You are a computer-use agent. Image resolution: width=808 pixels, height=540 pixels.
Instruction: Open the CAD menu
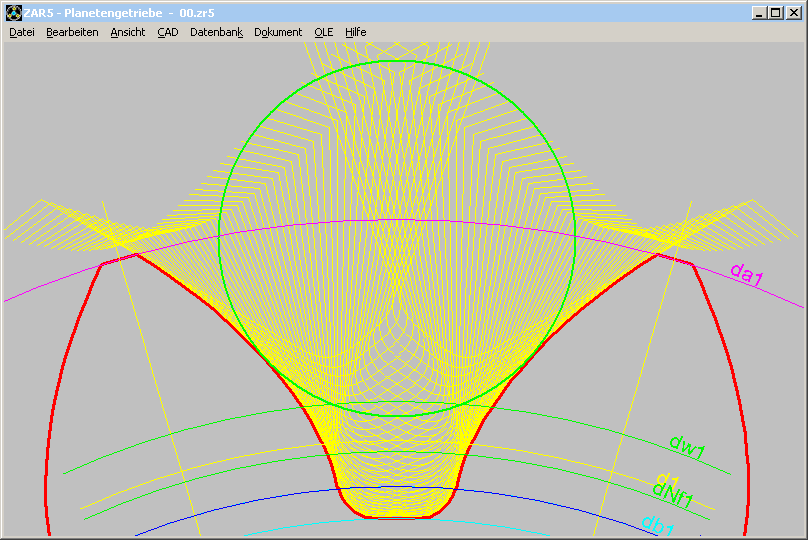[167, 32]
